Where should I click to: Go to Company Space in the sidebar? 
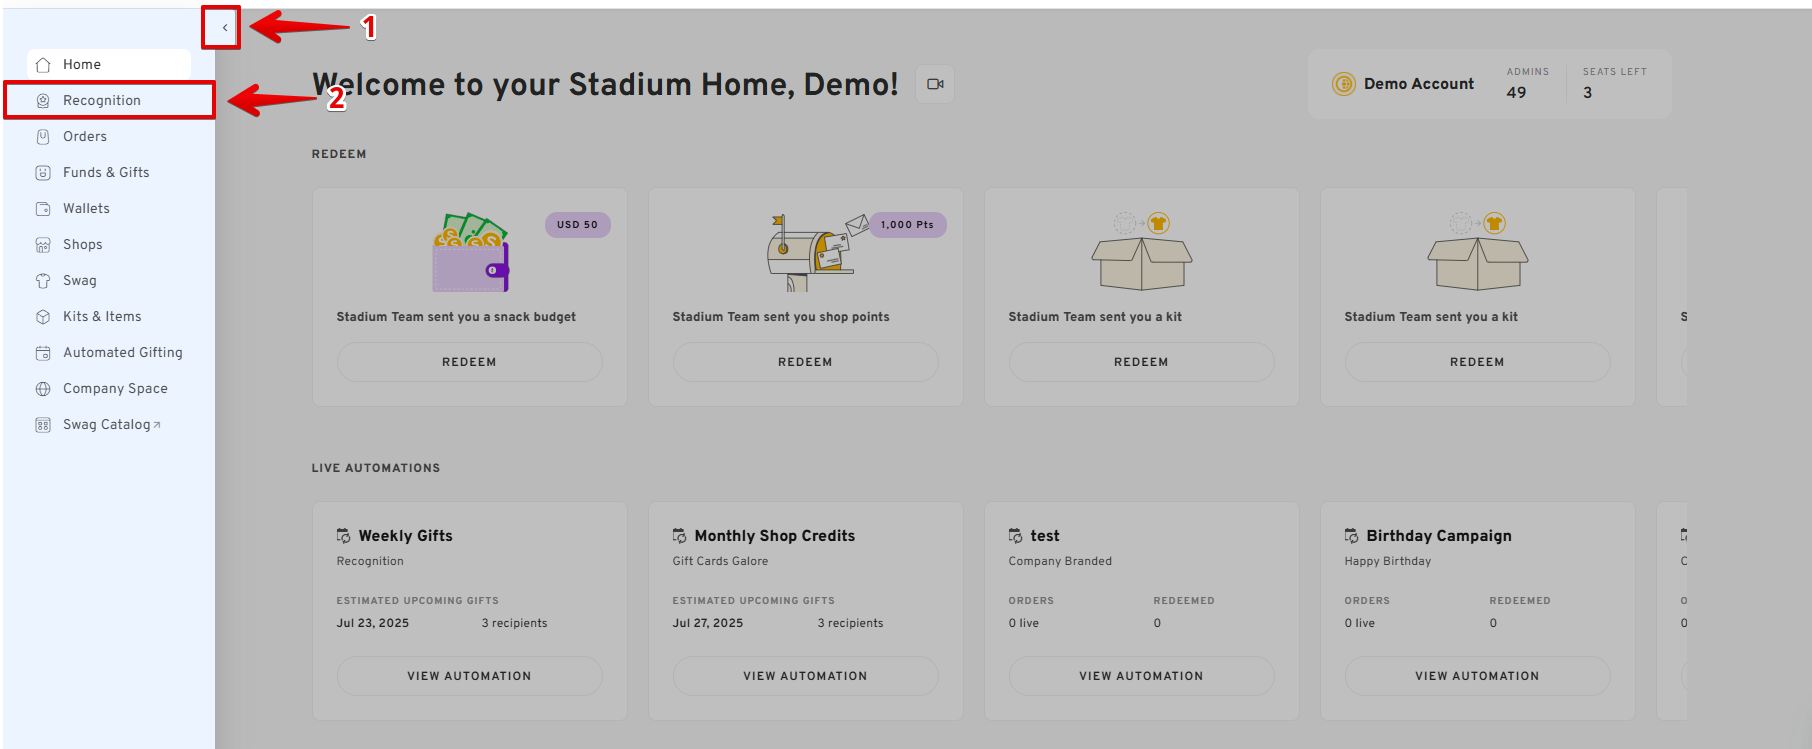pyautogui.click(x=115, y=389)
